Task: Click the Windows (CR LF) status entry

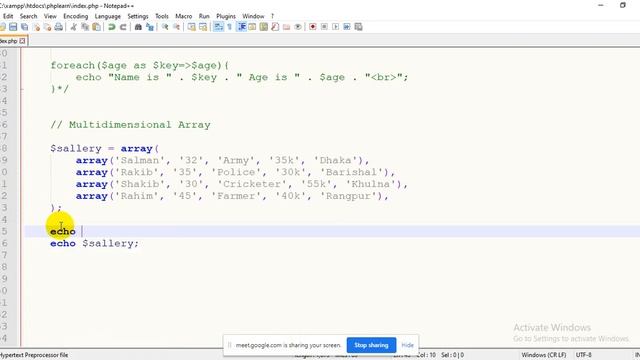Action: click(544, 355)
